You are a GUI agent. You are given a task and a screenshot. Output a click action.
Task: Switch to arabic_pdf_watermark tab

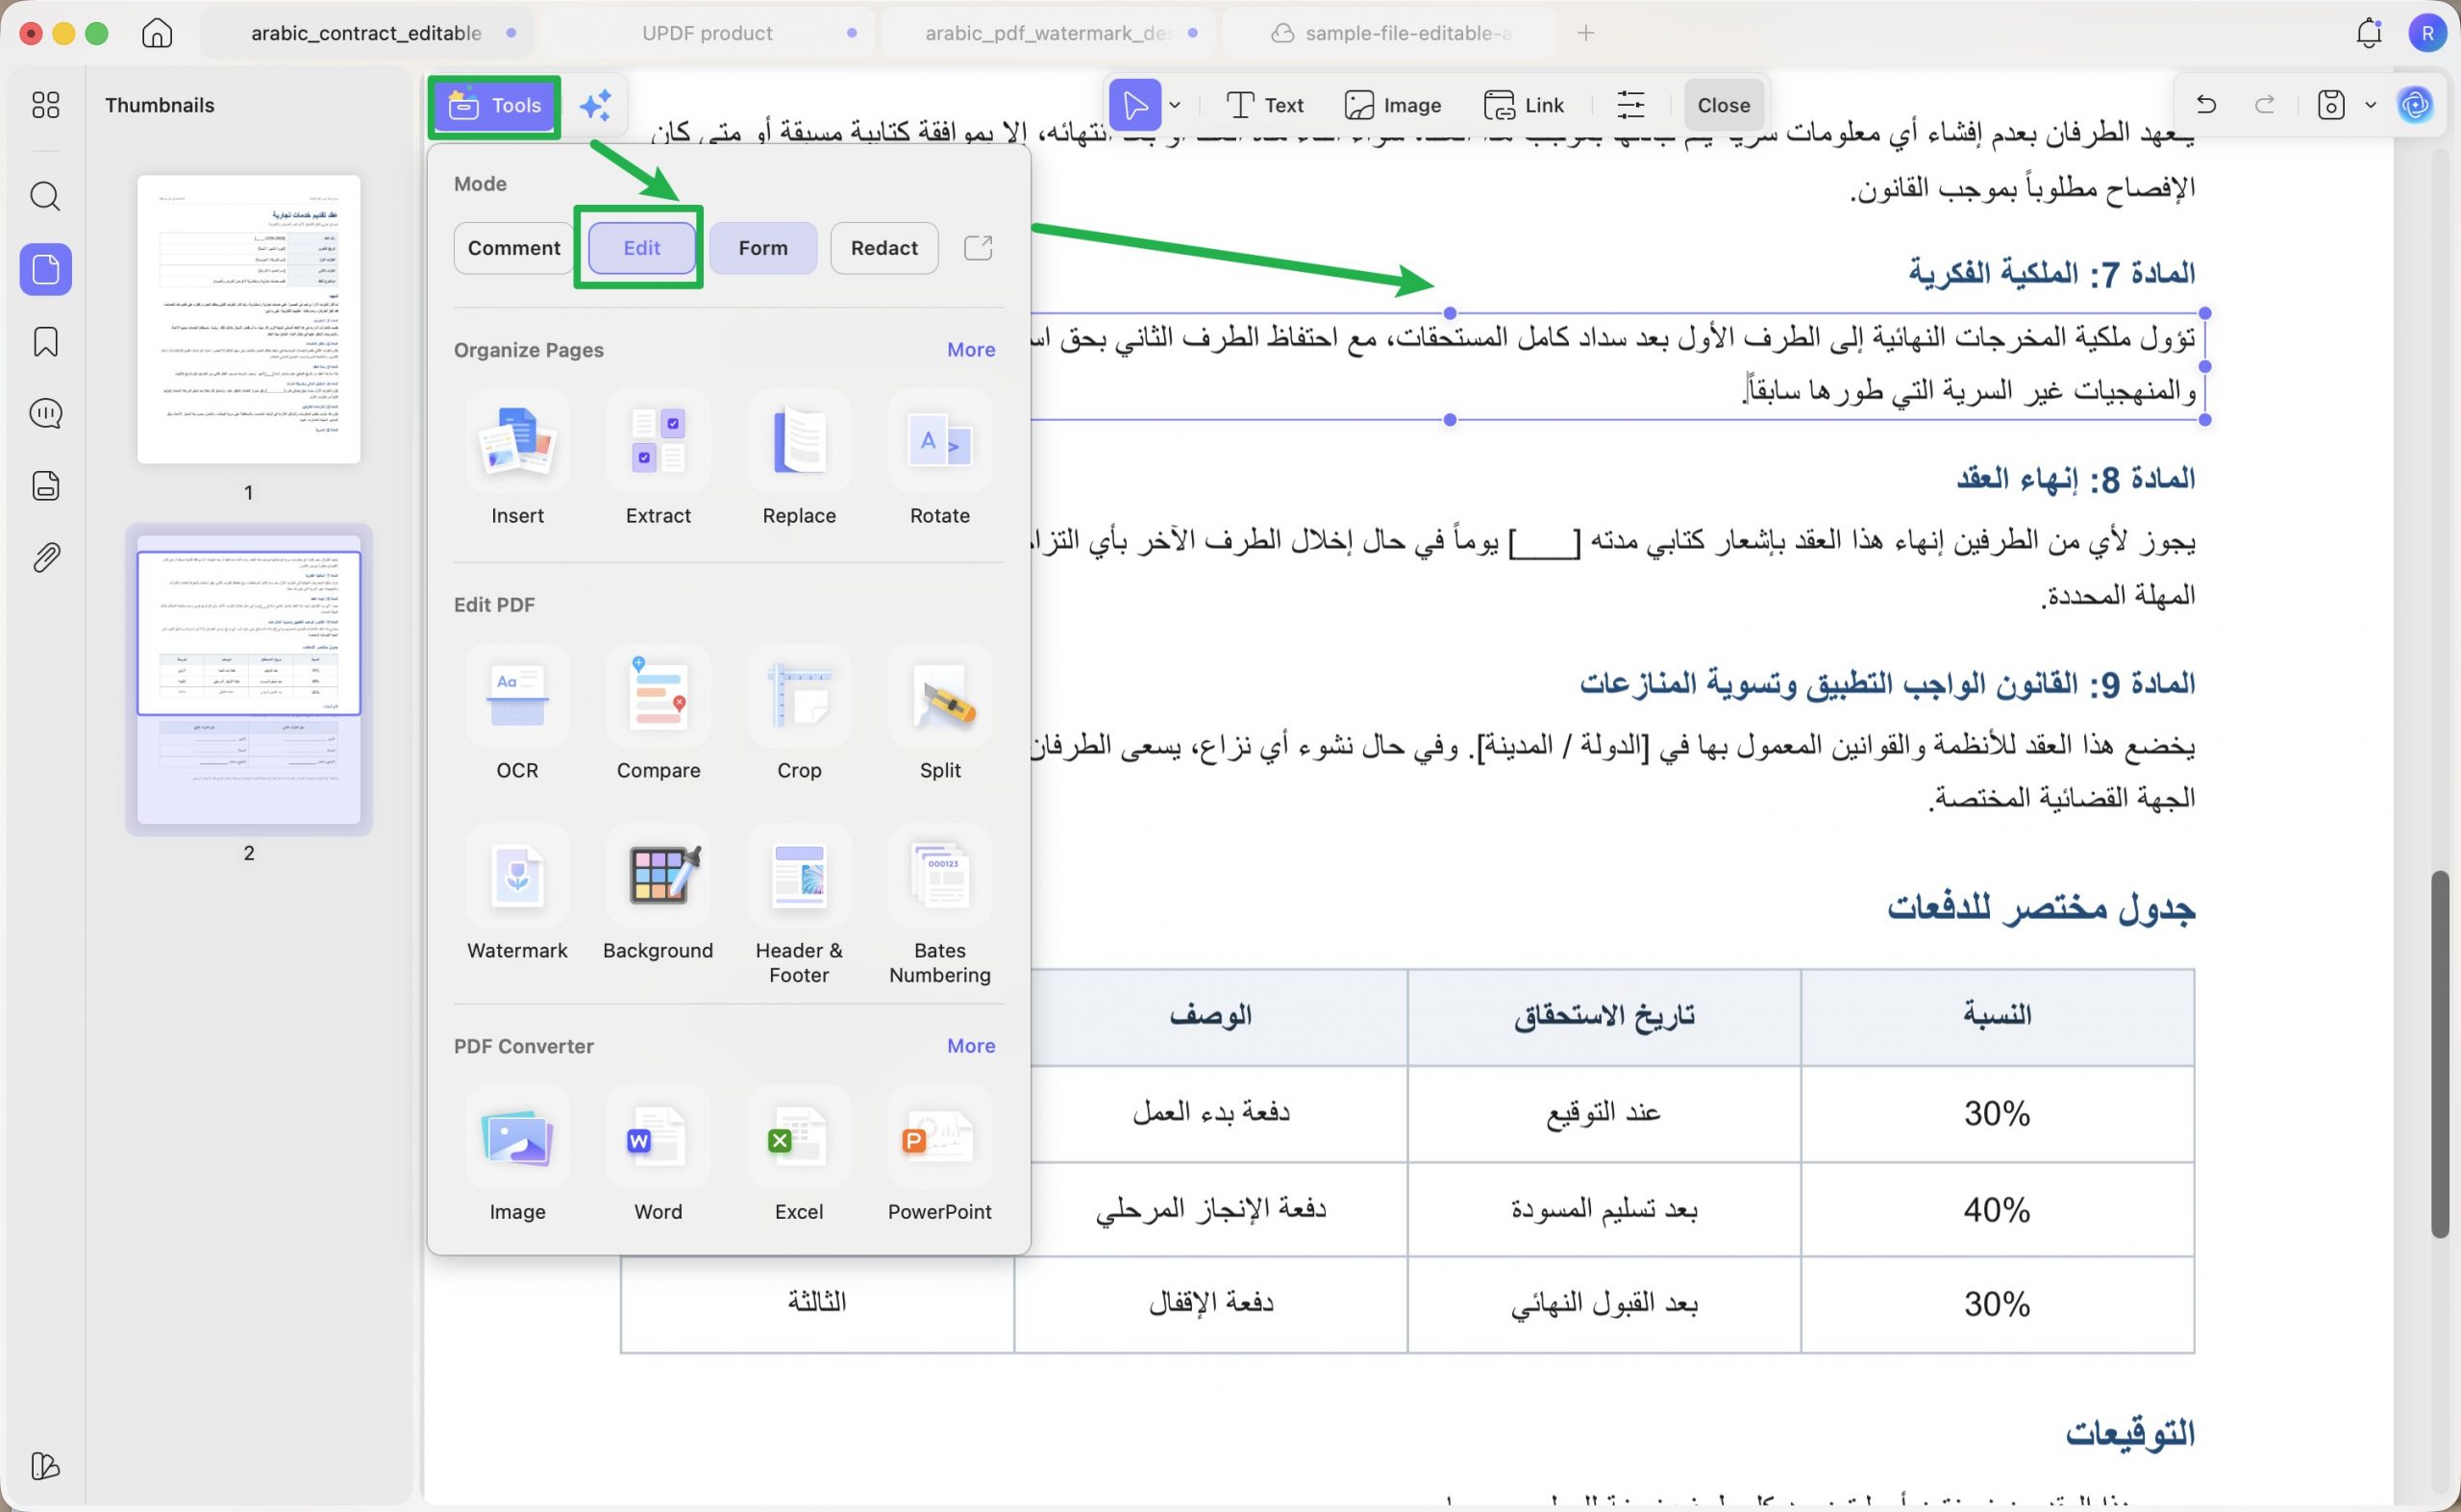(1048, 33)
